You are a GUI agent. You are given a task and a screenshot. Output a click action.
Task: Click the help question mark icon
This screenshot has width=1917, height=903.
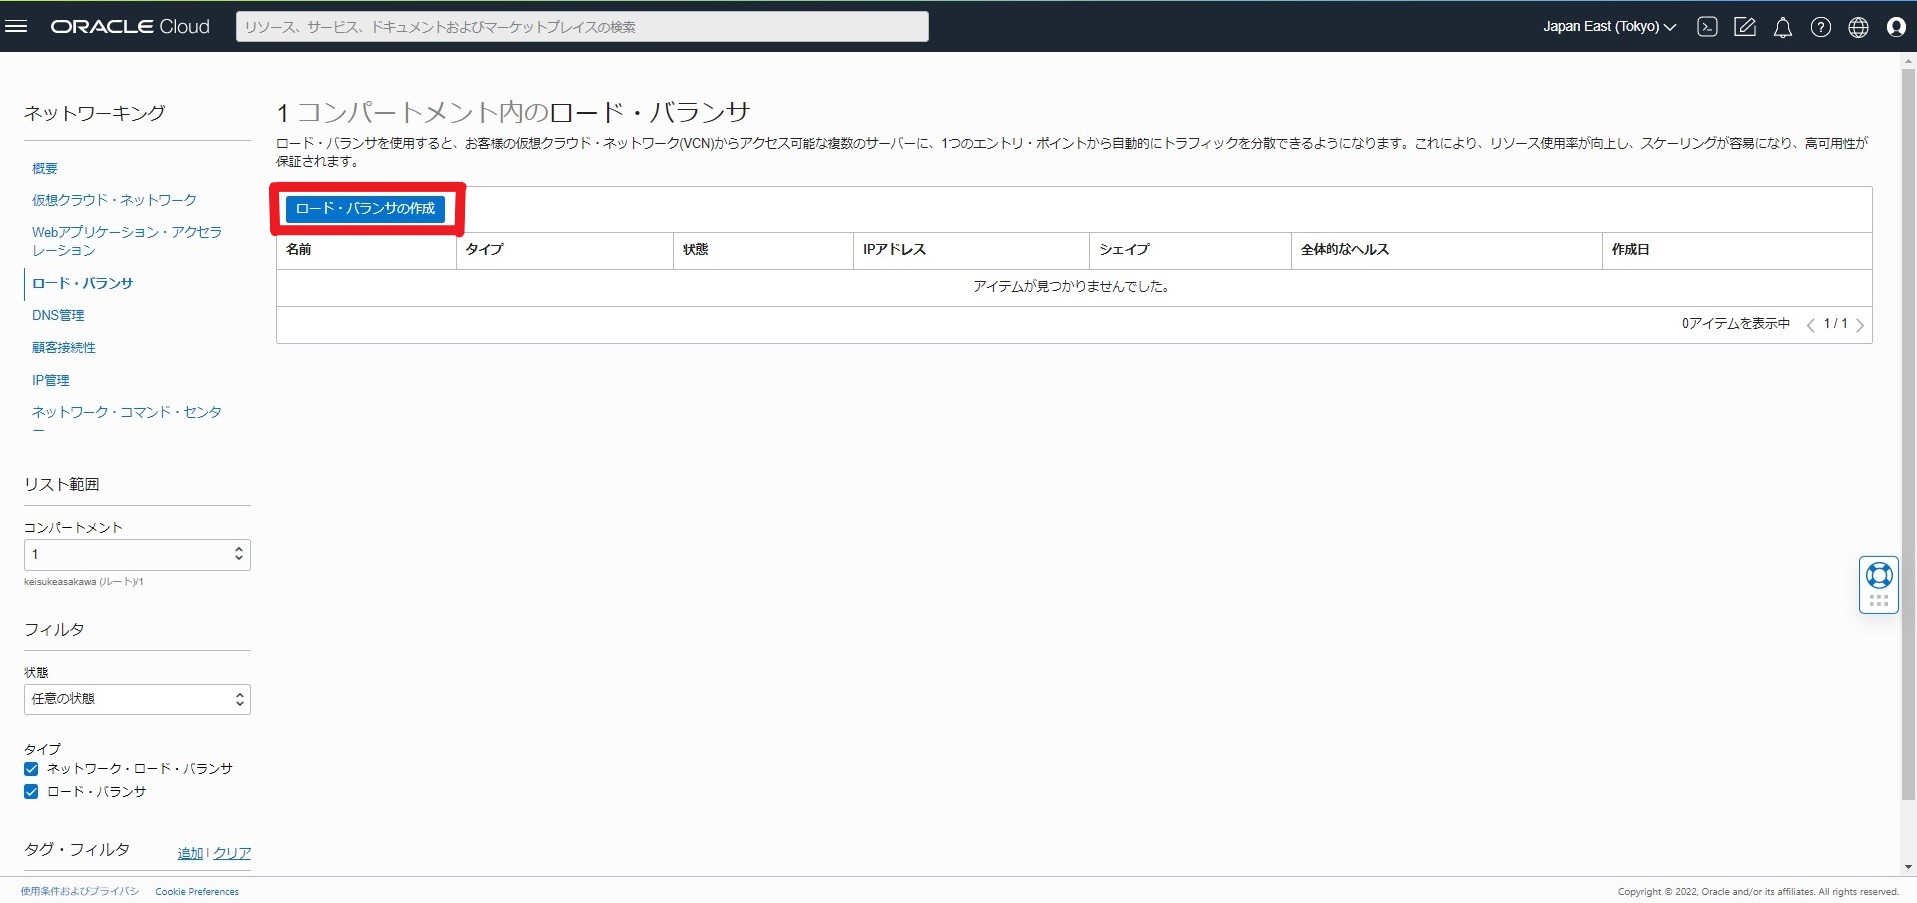[1820, 27]
